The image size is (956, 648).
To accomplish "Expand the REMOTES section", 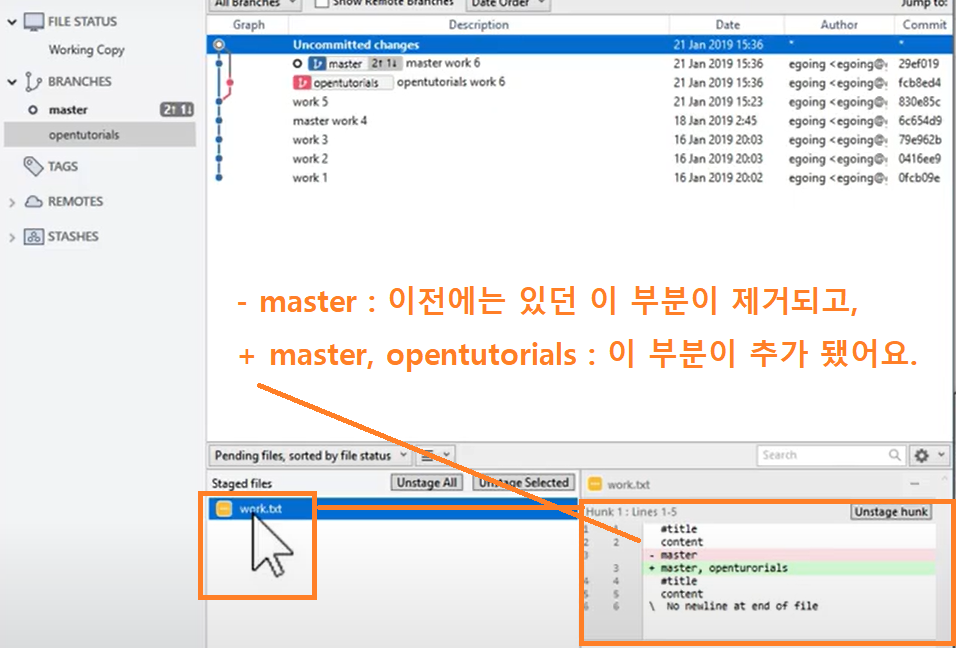I will (x=12, y=202).
